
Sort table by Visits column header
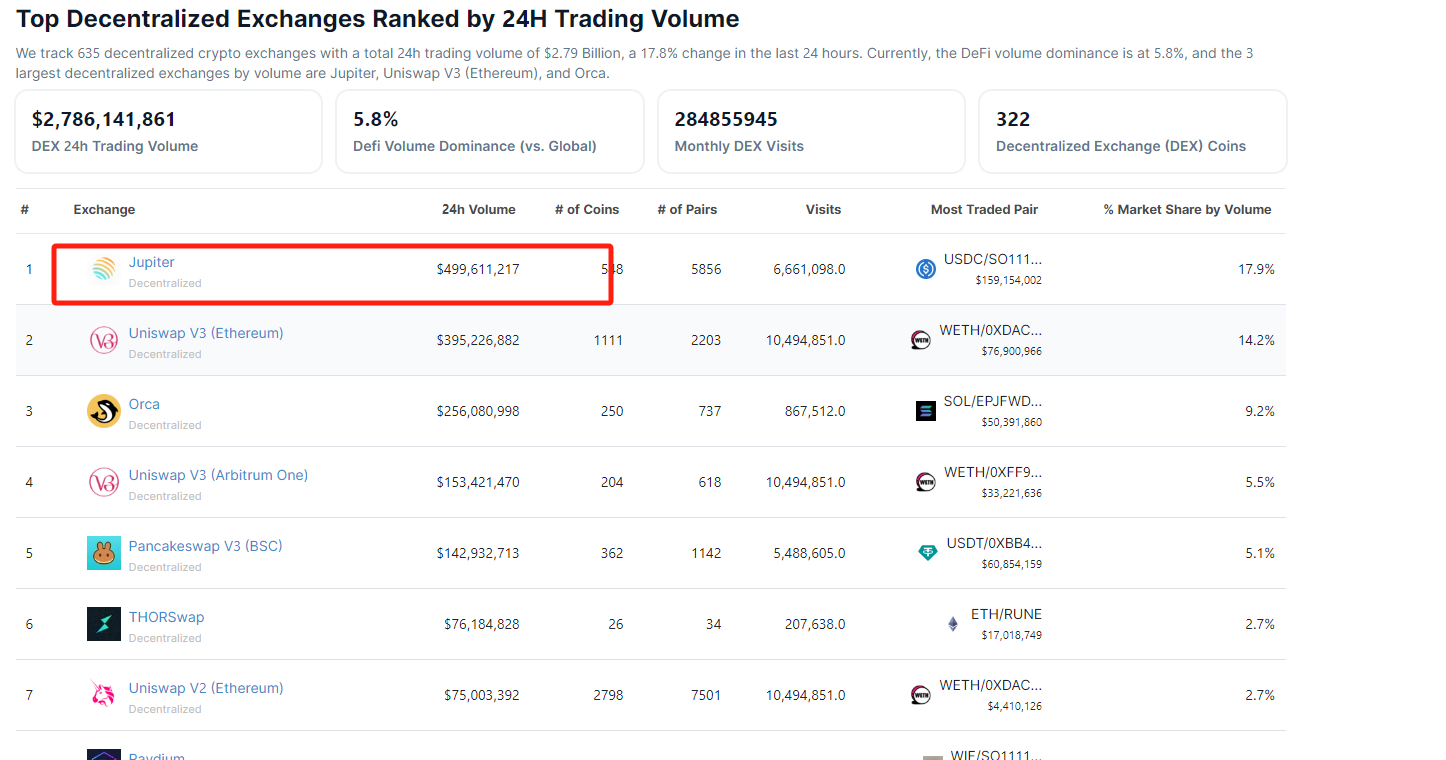point(823,210)
